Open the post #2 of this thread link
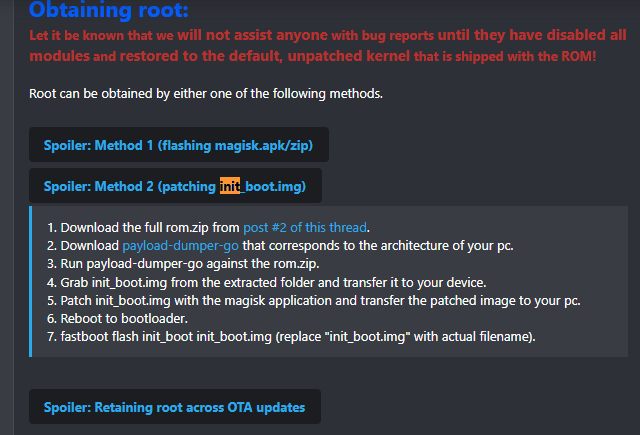The image size is (640, 435). tap(305, 227)
